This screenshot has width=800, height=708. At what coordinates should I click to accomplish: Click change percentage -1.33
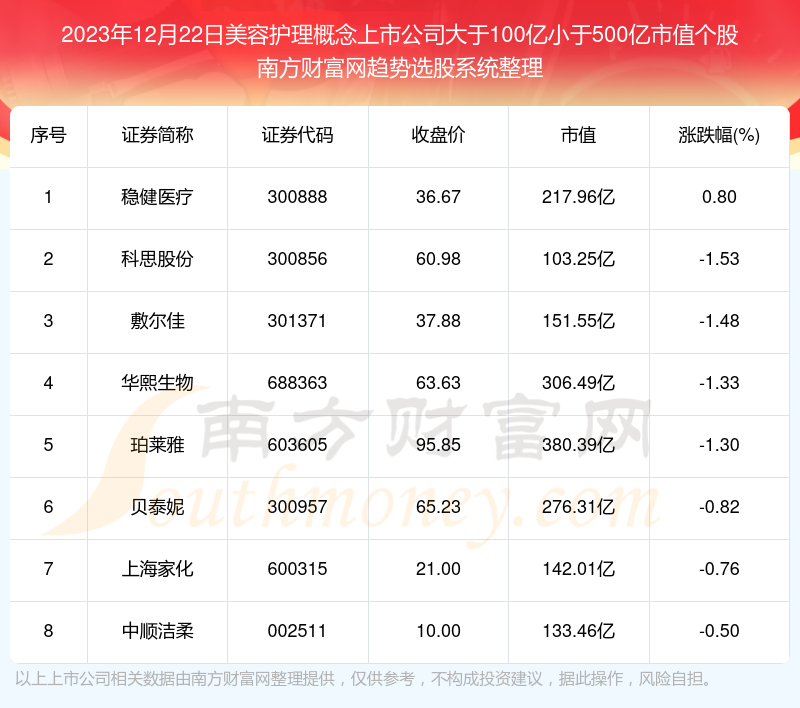pos(719,383)
